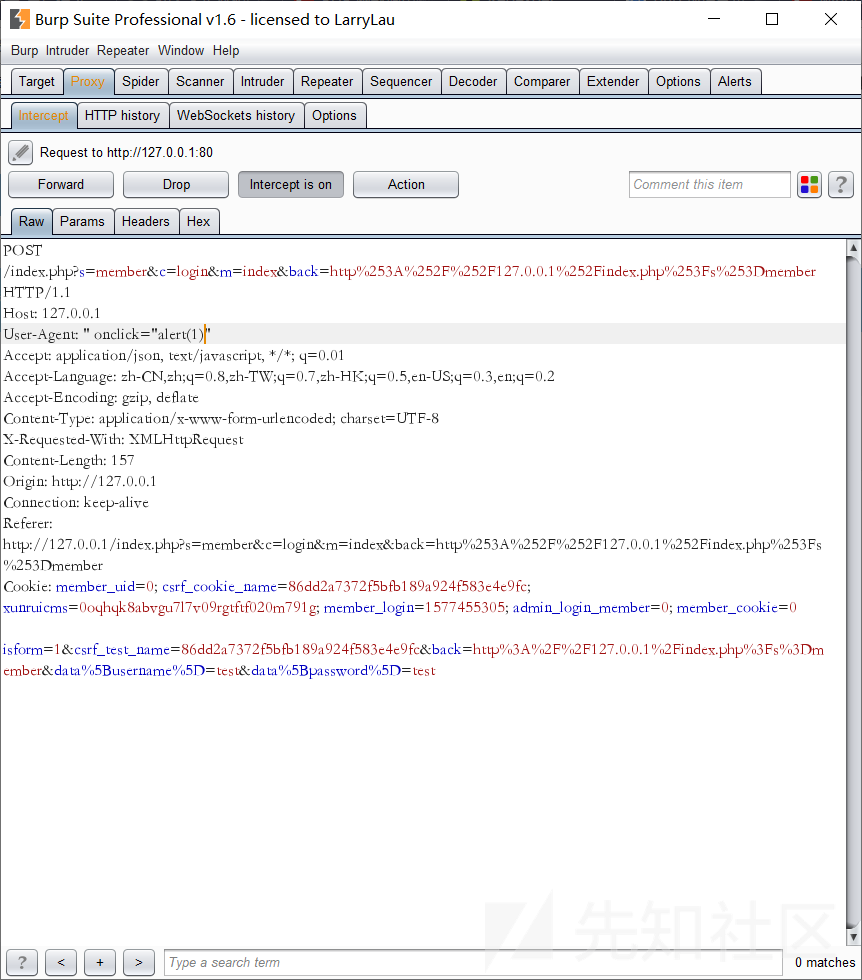Open the Intruder menu in menu bar
The image size is (862, 980).
click(68, 51)
